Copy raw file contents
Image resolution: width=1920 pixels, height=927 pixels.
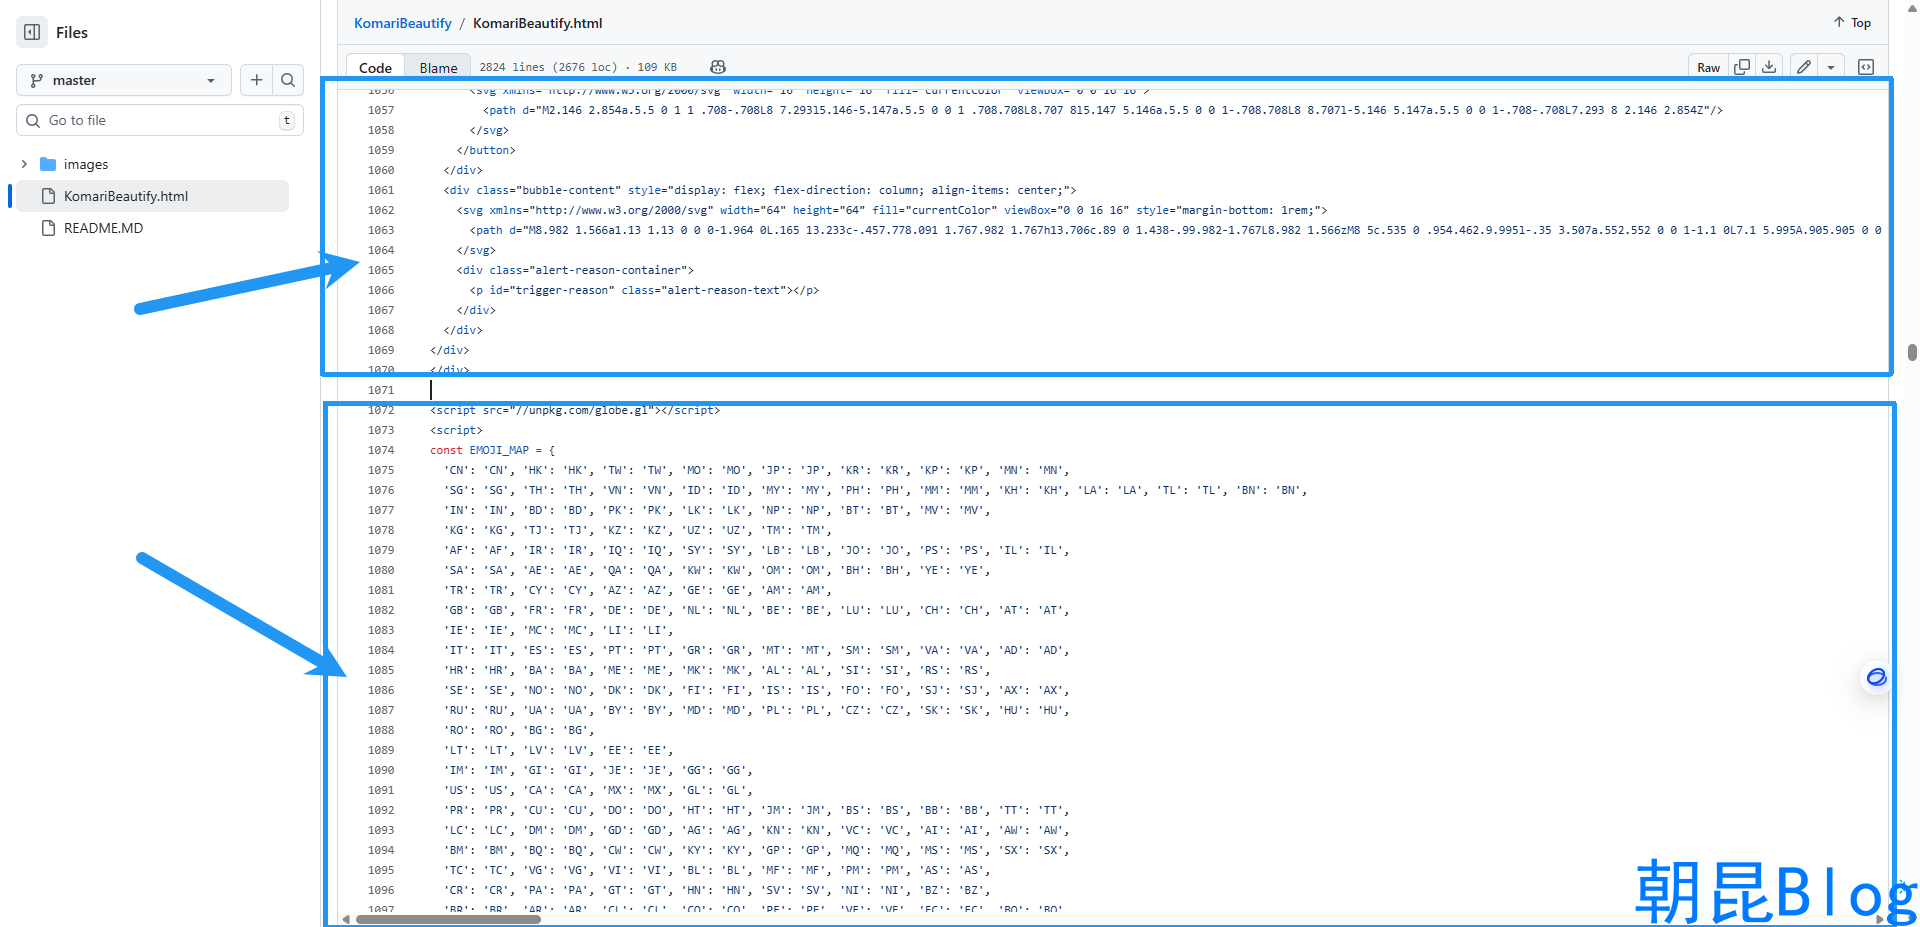click(1742, 67)
